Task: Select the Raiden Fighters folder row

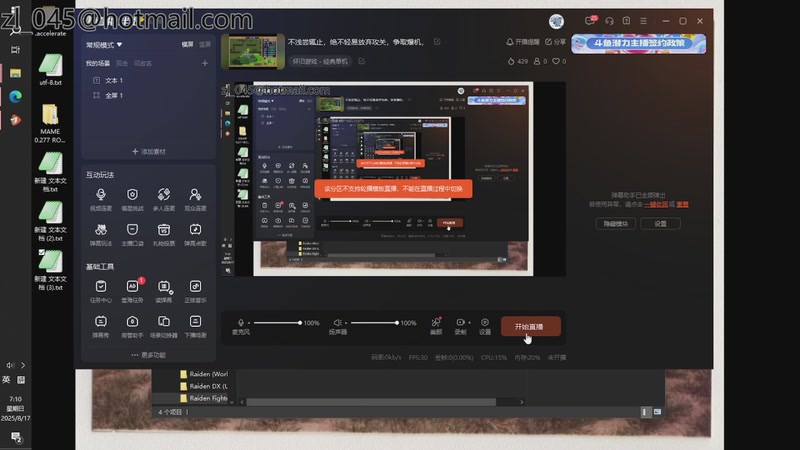Action: (x=204, y=398)
